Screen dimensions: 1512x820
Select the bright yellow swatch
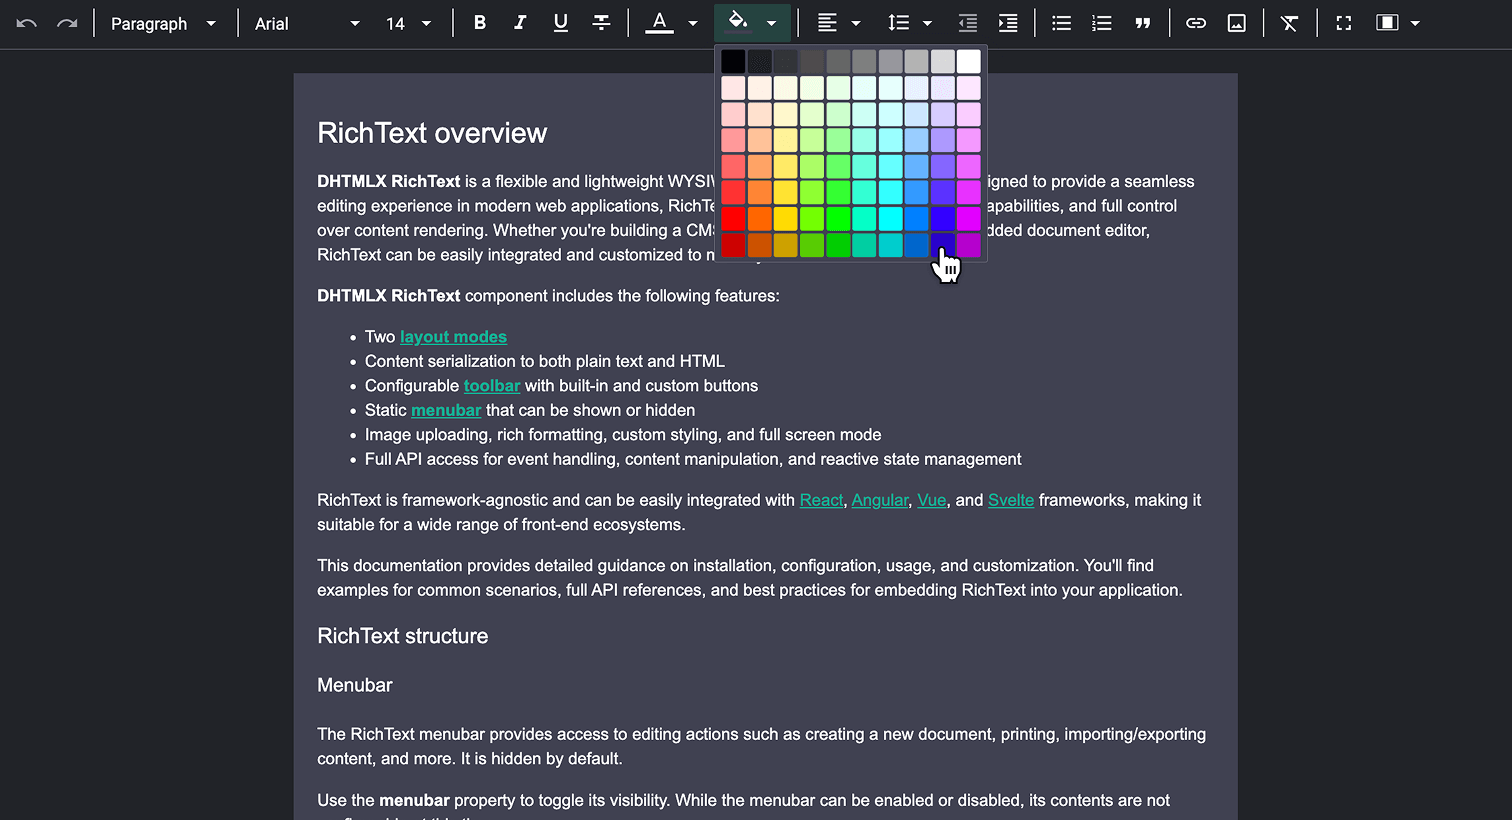tap(786, 219)
